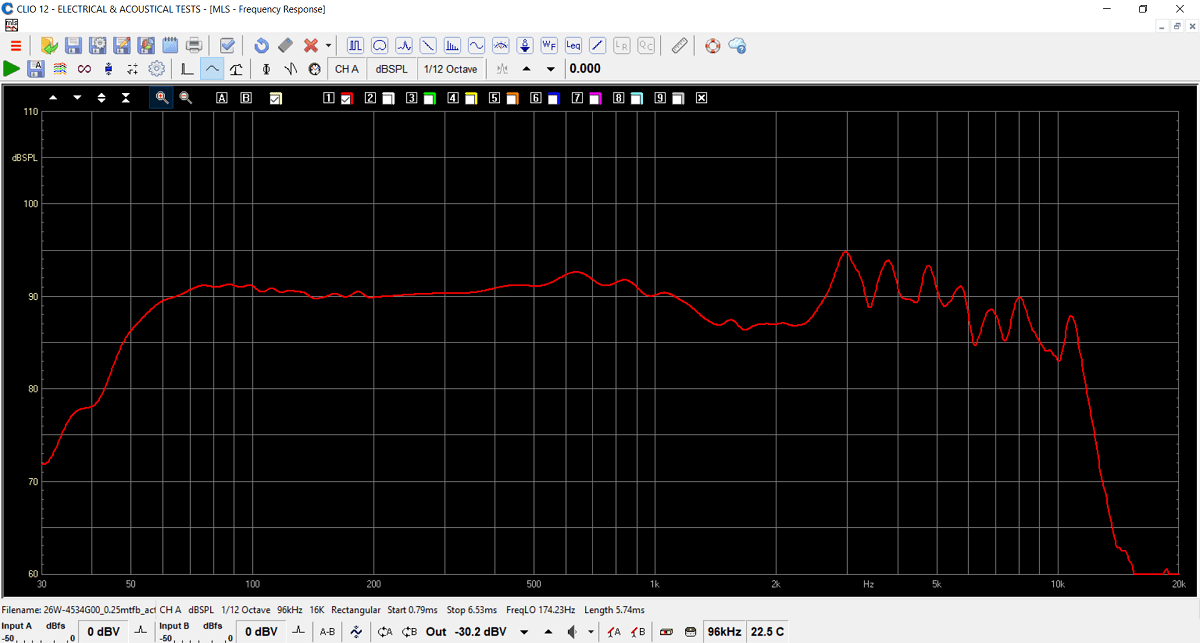
Task: Toggle overlay 1 red checkbox
Action: click(x=346, y=98)
